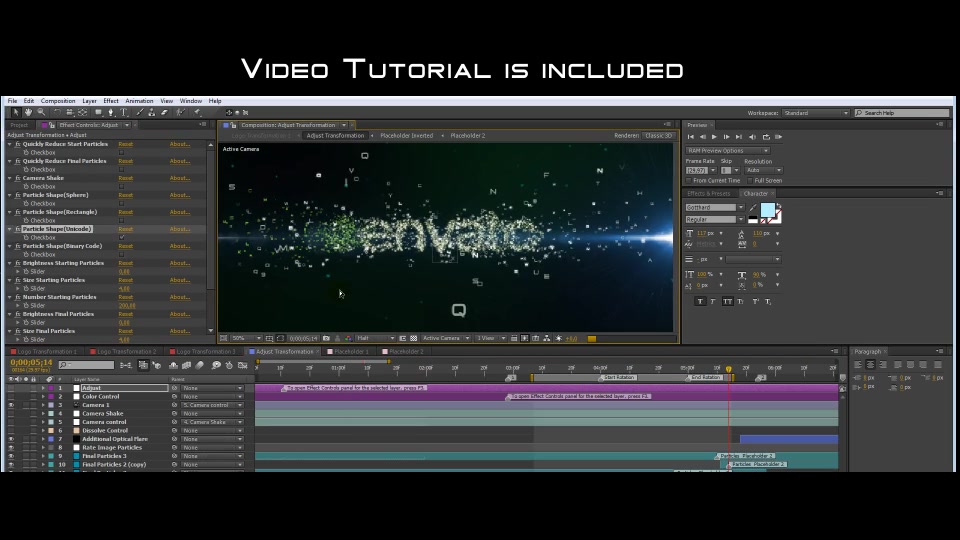Screen dimensions: 960x540
Task: Open the Effect menu
Action: click(x=111, y=101)
